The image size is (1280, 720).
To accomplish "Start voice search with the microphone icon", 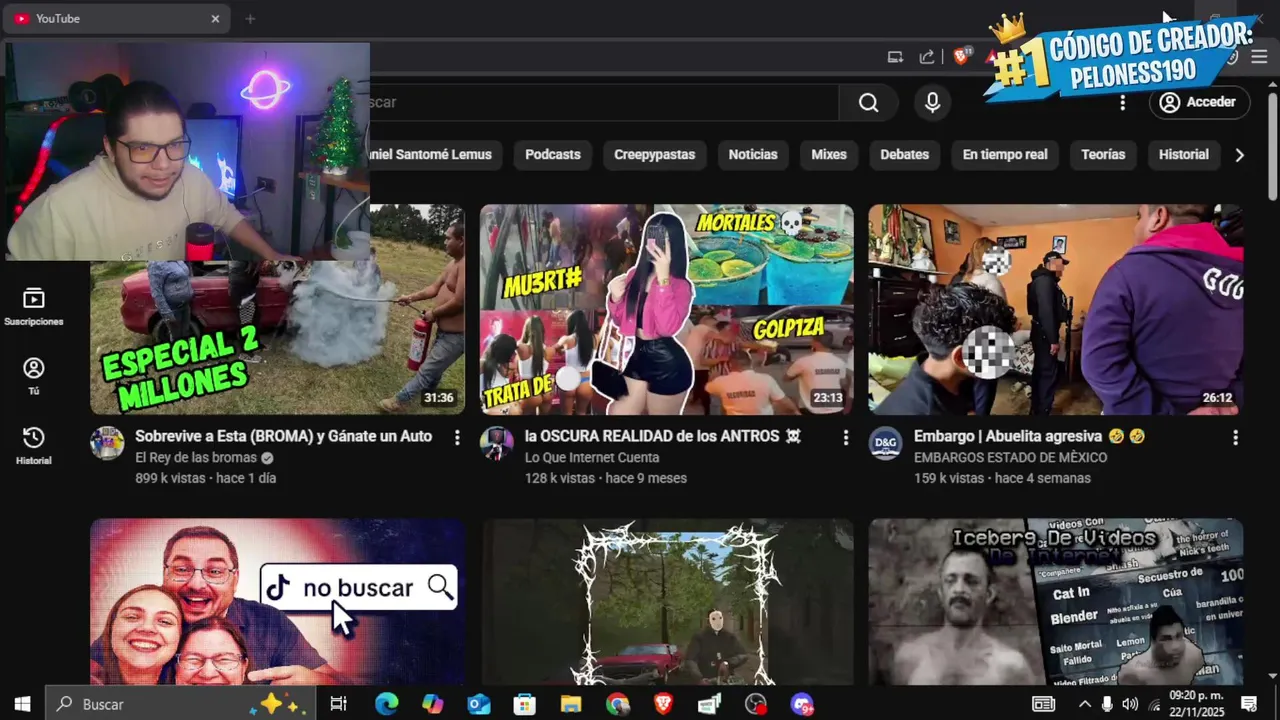I will click(932, 102).
